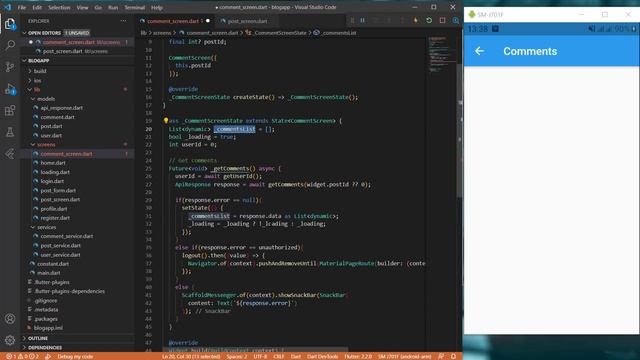Click the Explorer more actions ellipsis
This screenshot has height=360, width=640.
click(123, 21)
